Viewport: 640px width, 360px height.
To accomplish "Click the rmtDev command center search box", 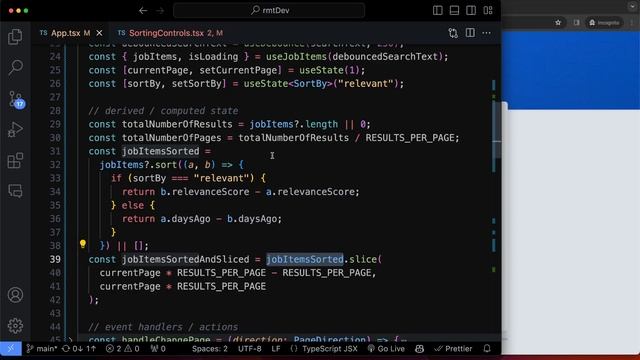I will pos(269,11).
